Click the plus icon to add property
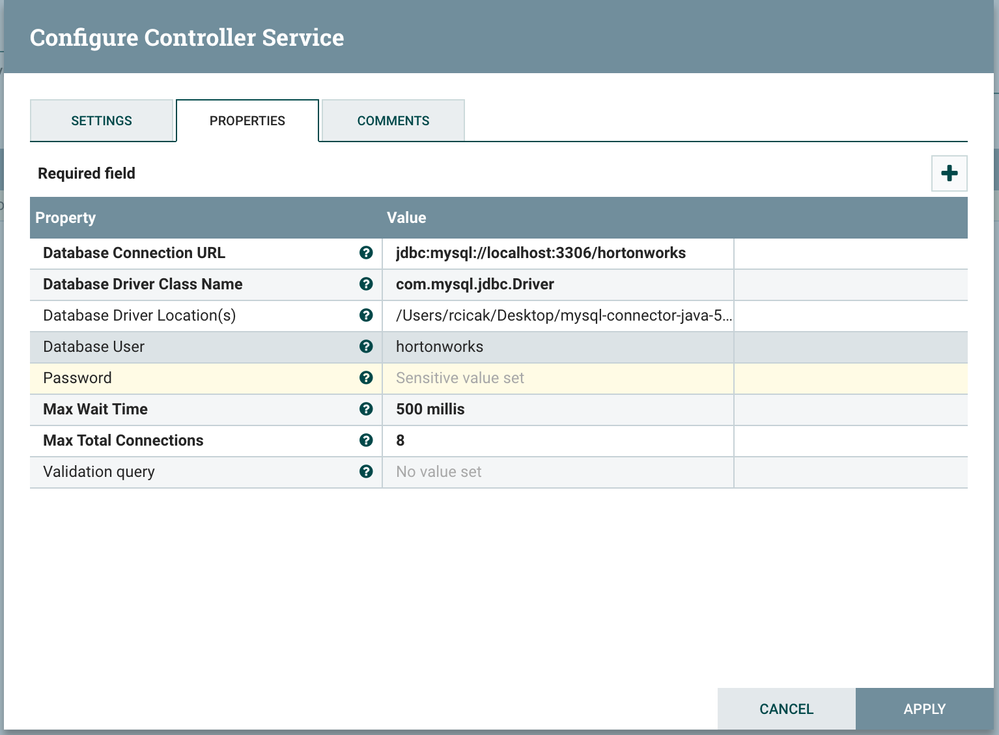999x735 pixels. (x=949, y=174)
